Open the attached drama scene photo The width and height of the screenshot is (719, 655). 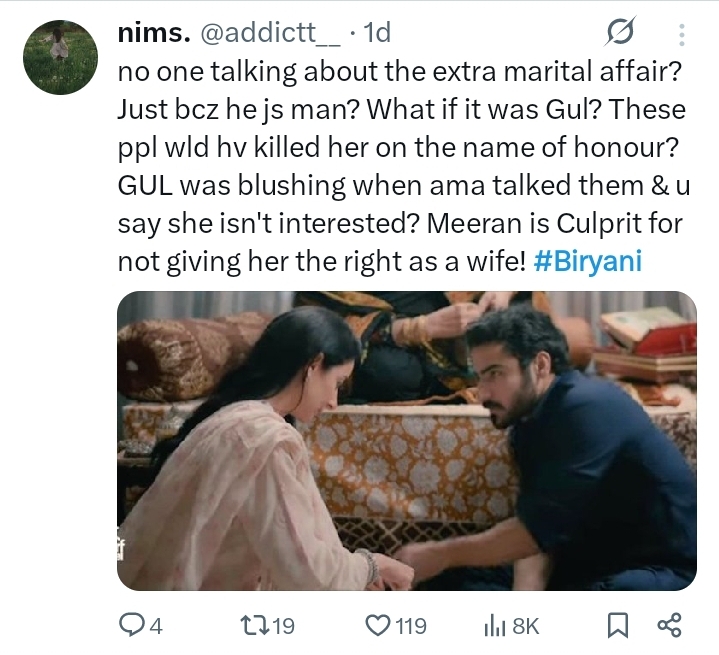tap(406, 440)
